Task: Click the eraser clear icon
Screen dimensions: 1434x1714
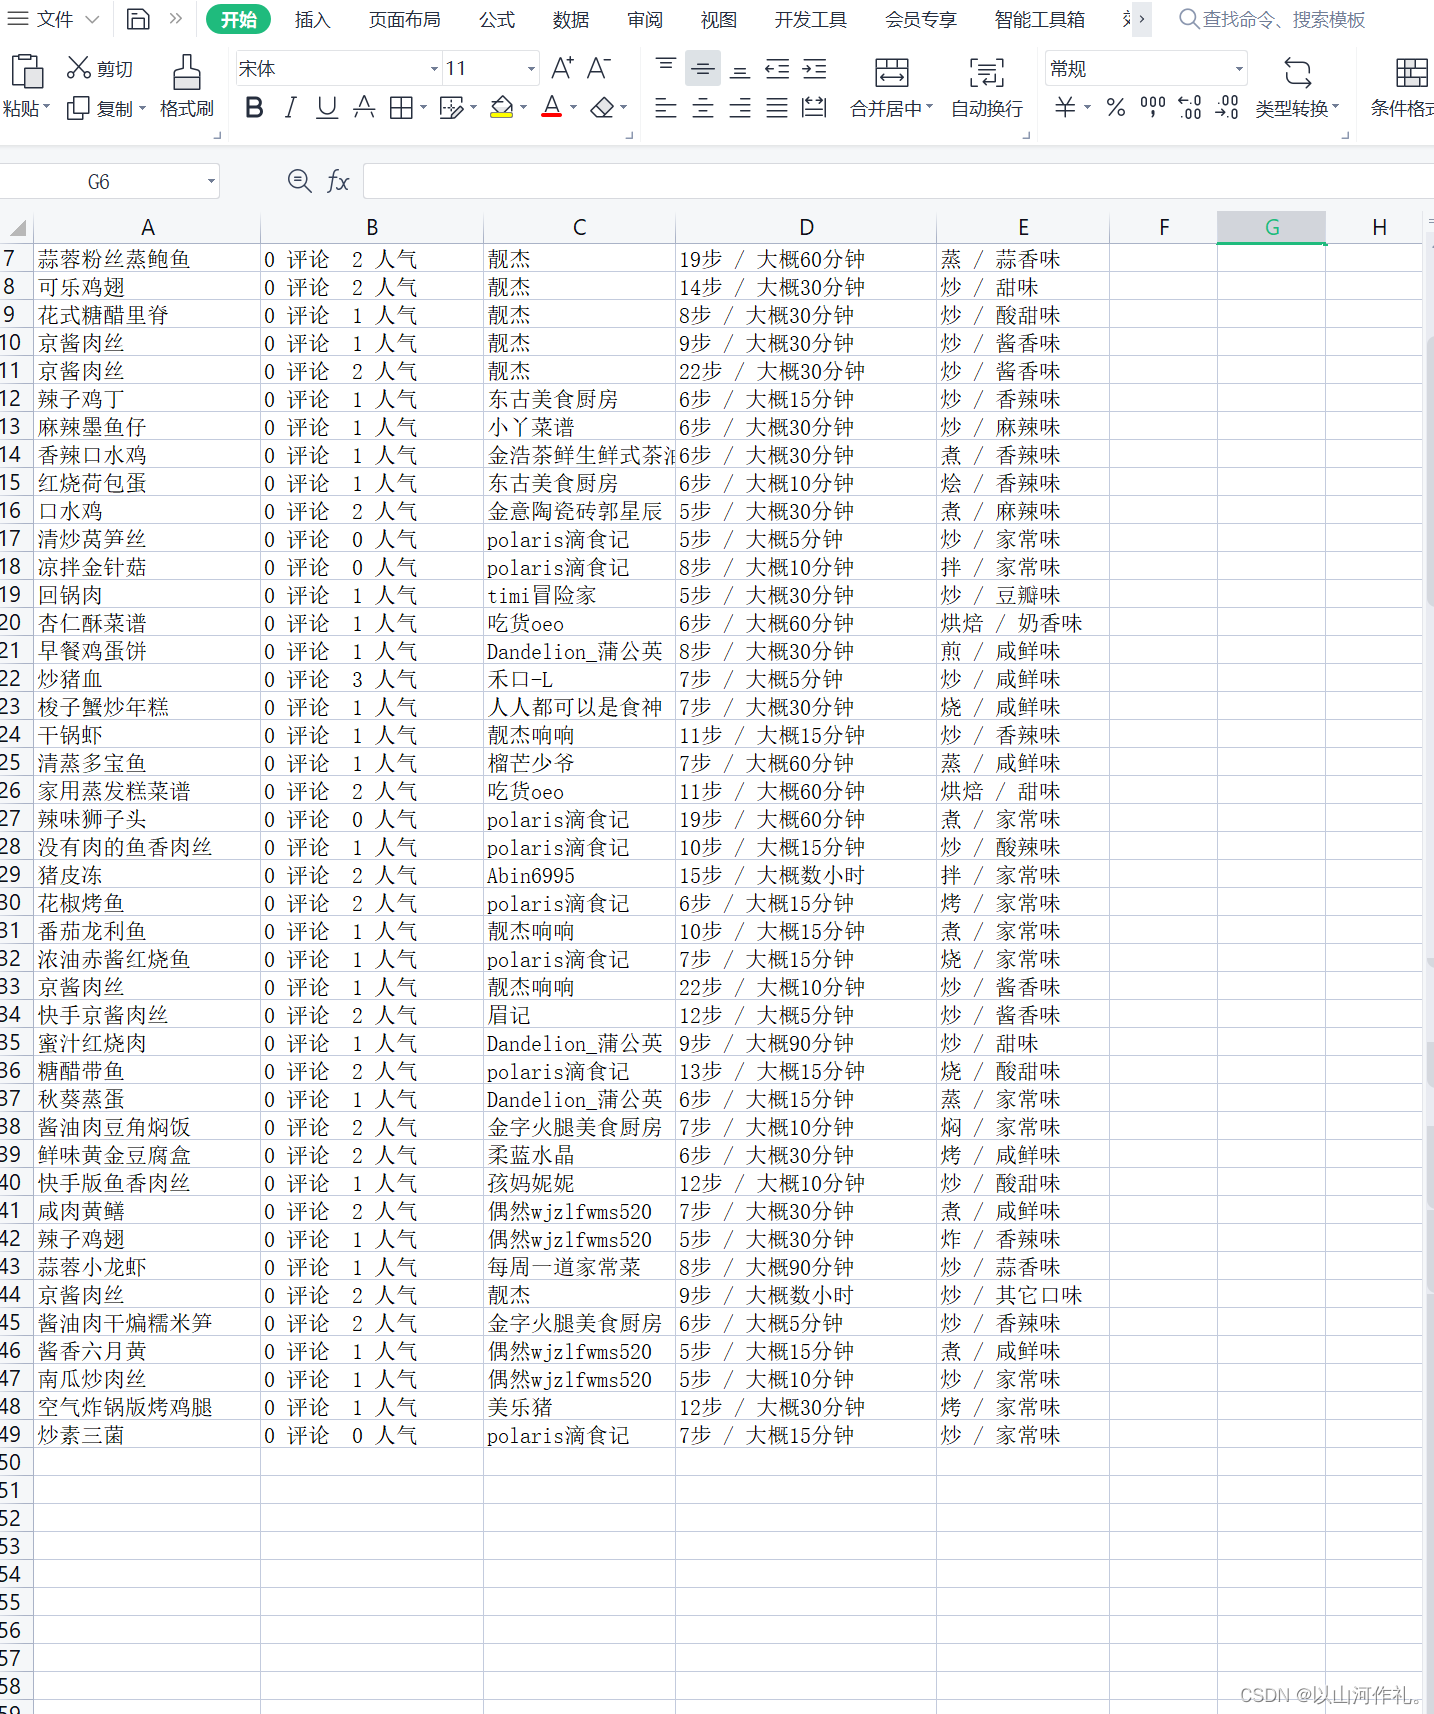Action: (602, 108)
